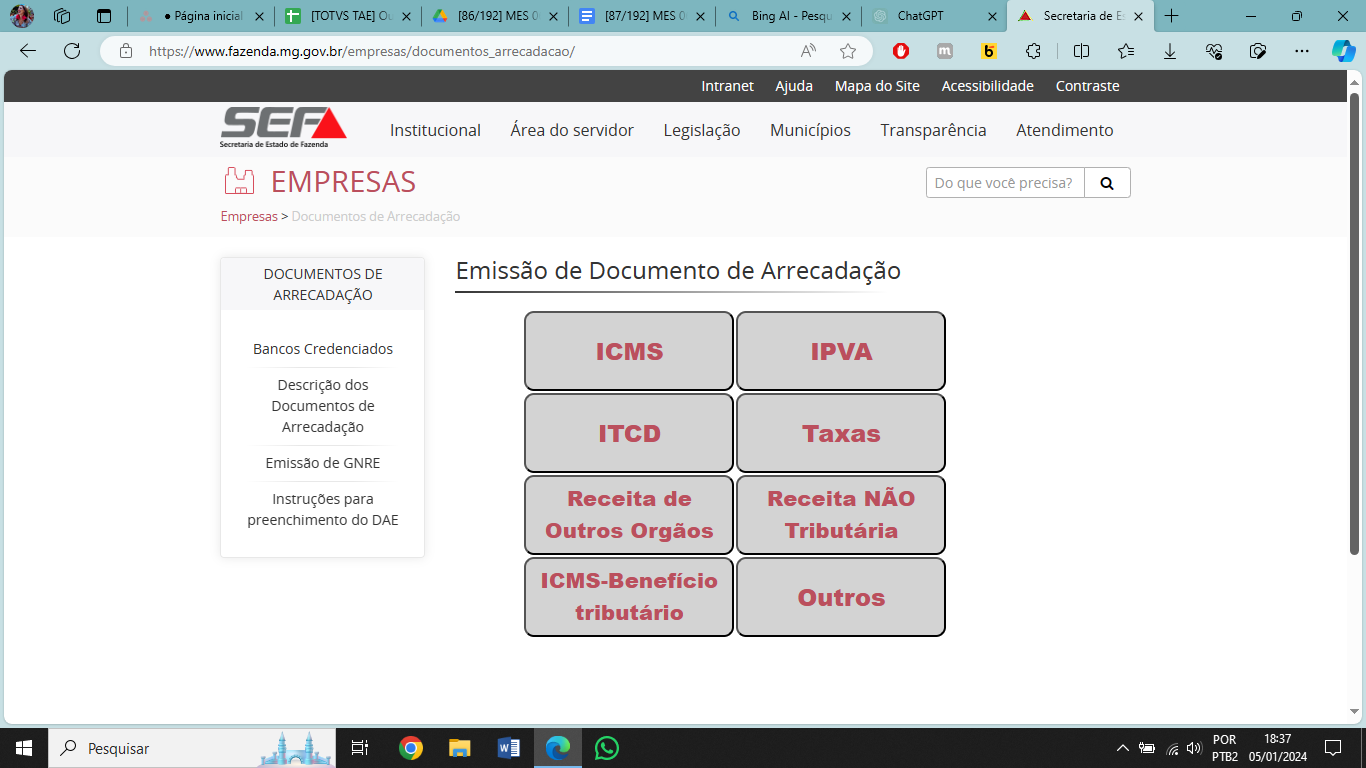Open the Copilot icon in Edge
This screenshot has height=768, width=1366.
[1343, 51]
